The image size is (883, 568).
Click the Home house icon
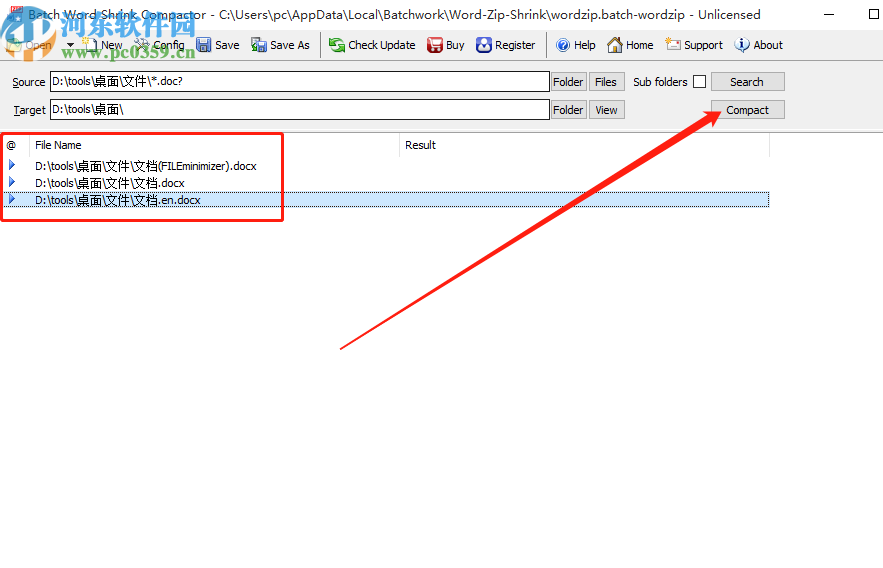pos(614,45)
